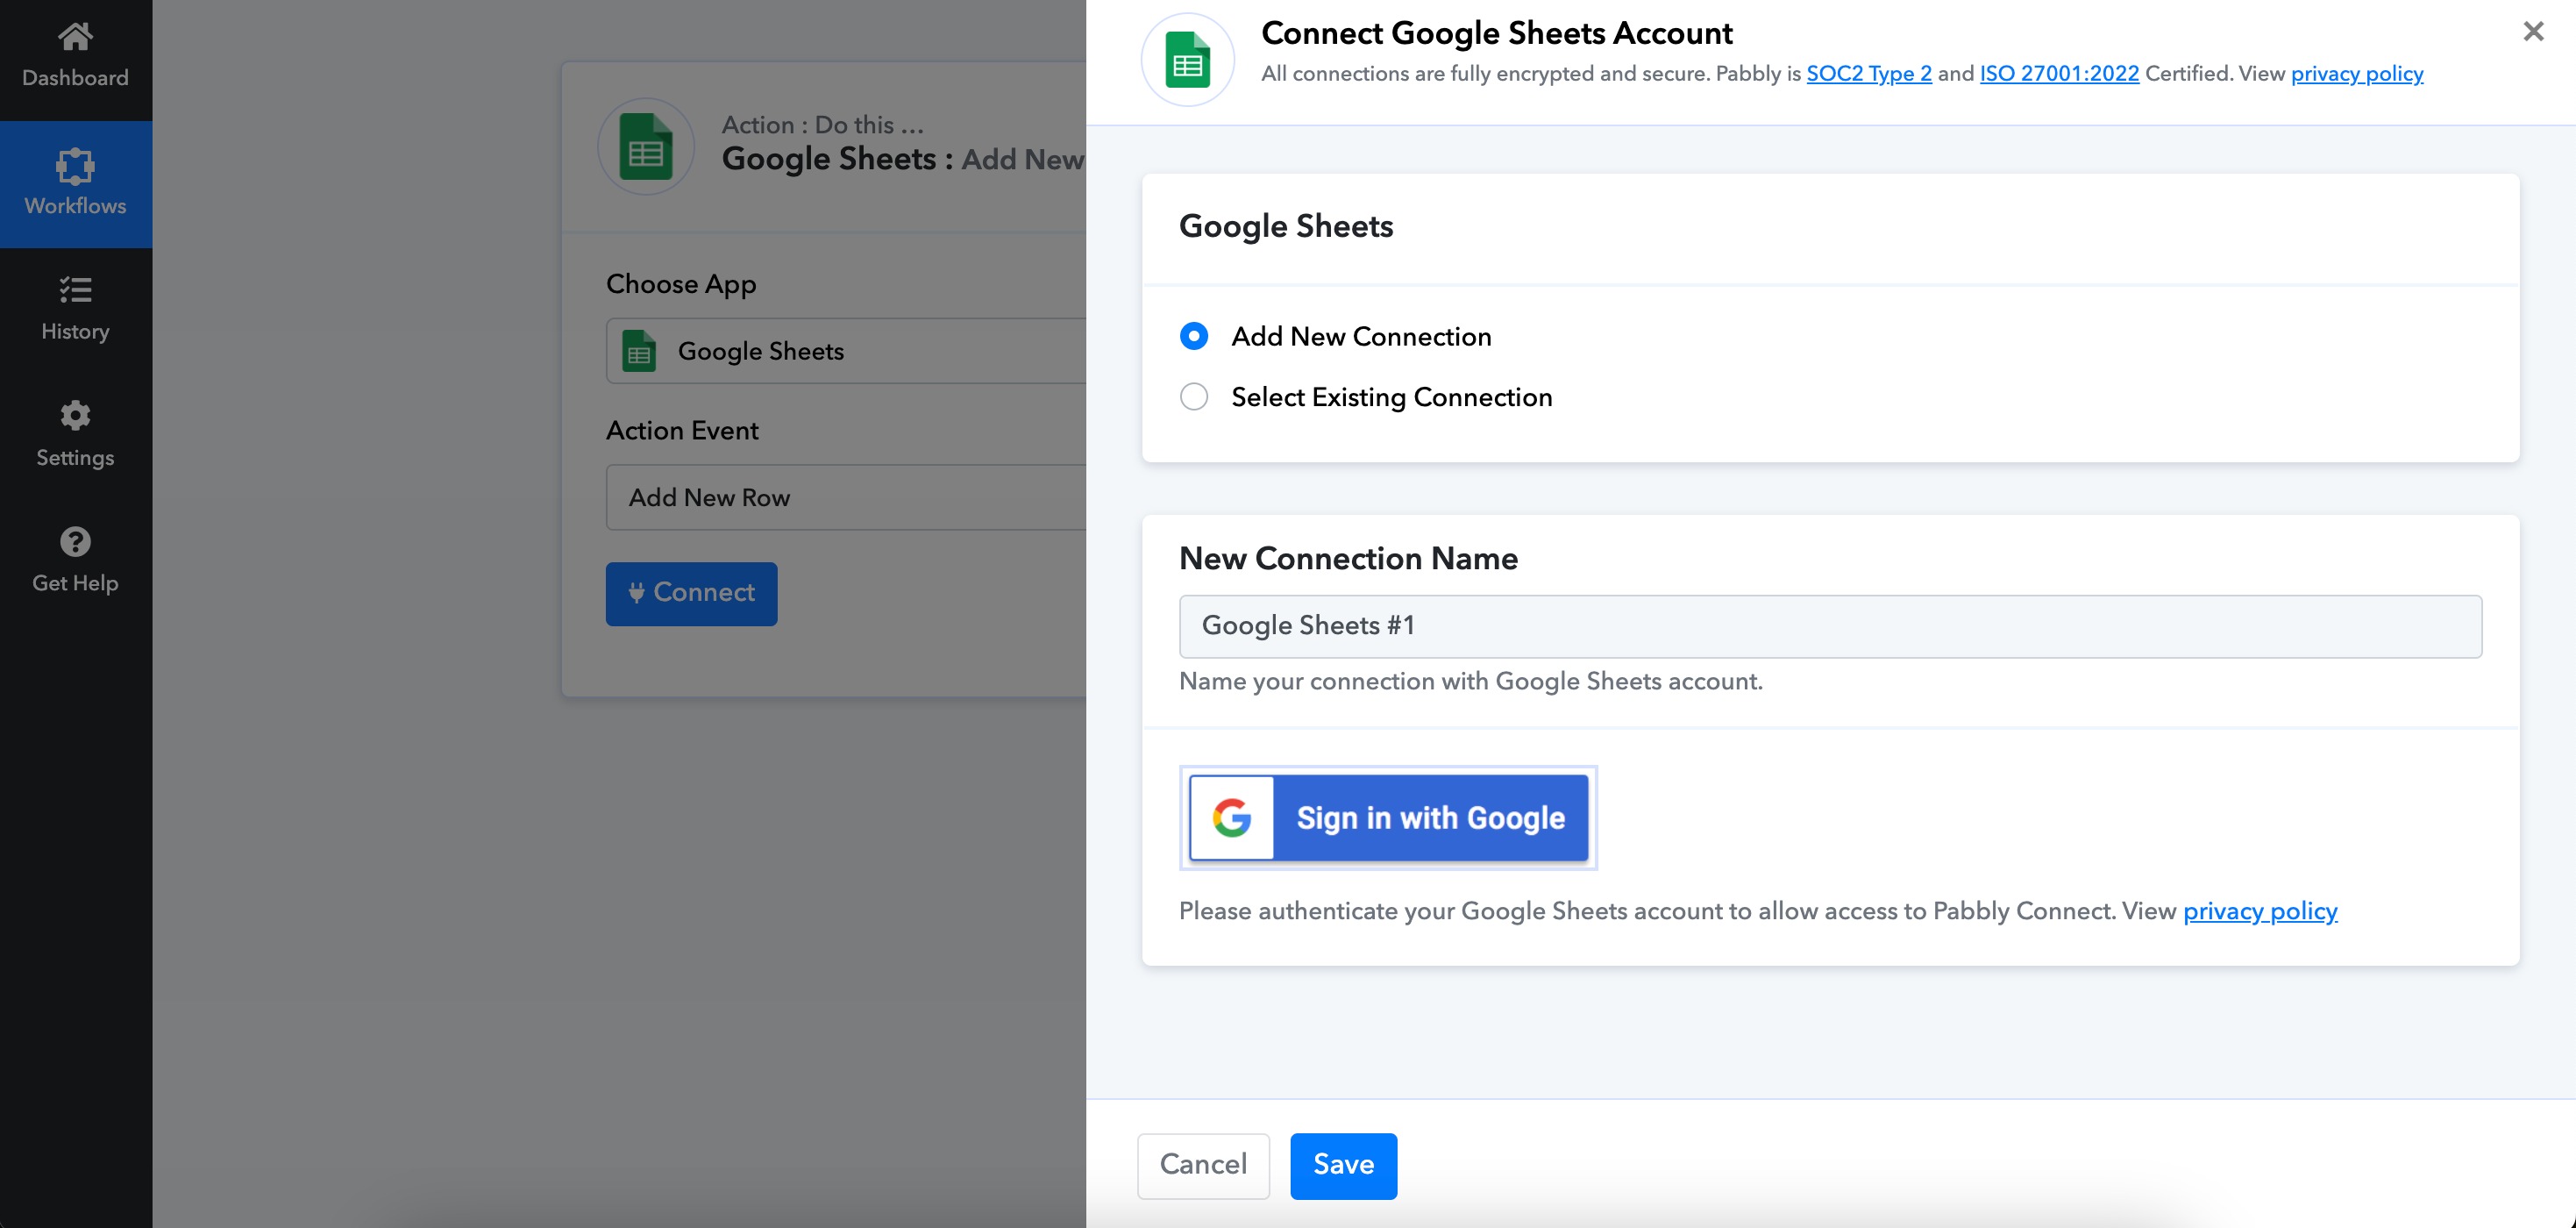The width and height of the screenshot is (2576, 1228).
Task: Click the Google Sheets icon in action step
Action: pyautogui.click(x=646, y=146)
